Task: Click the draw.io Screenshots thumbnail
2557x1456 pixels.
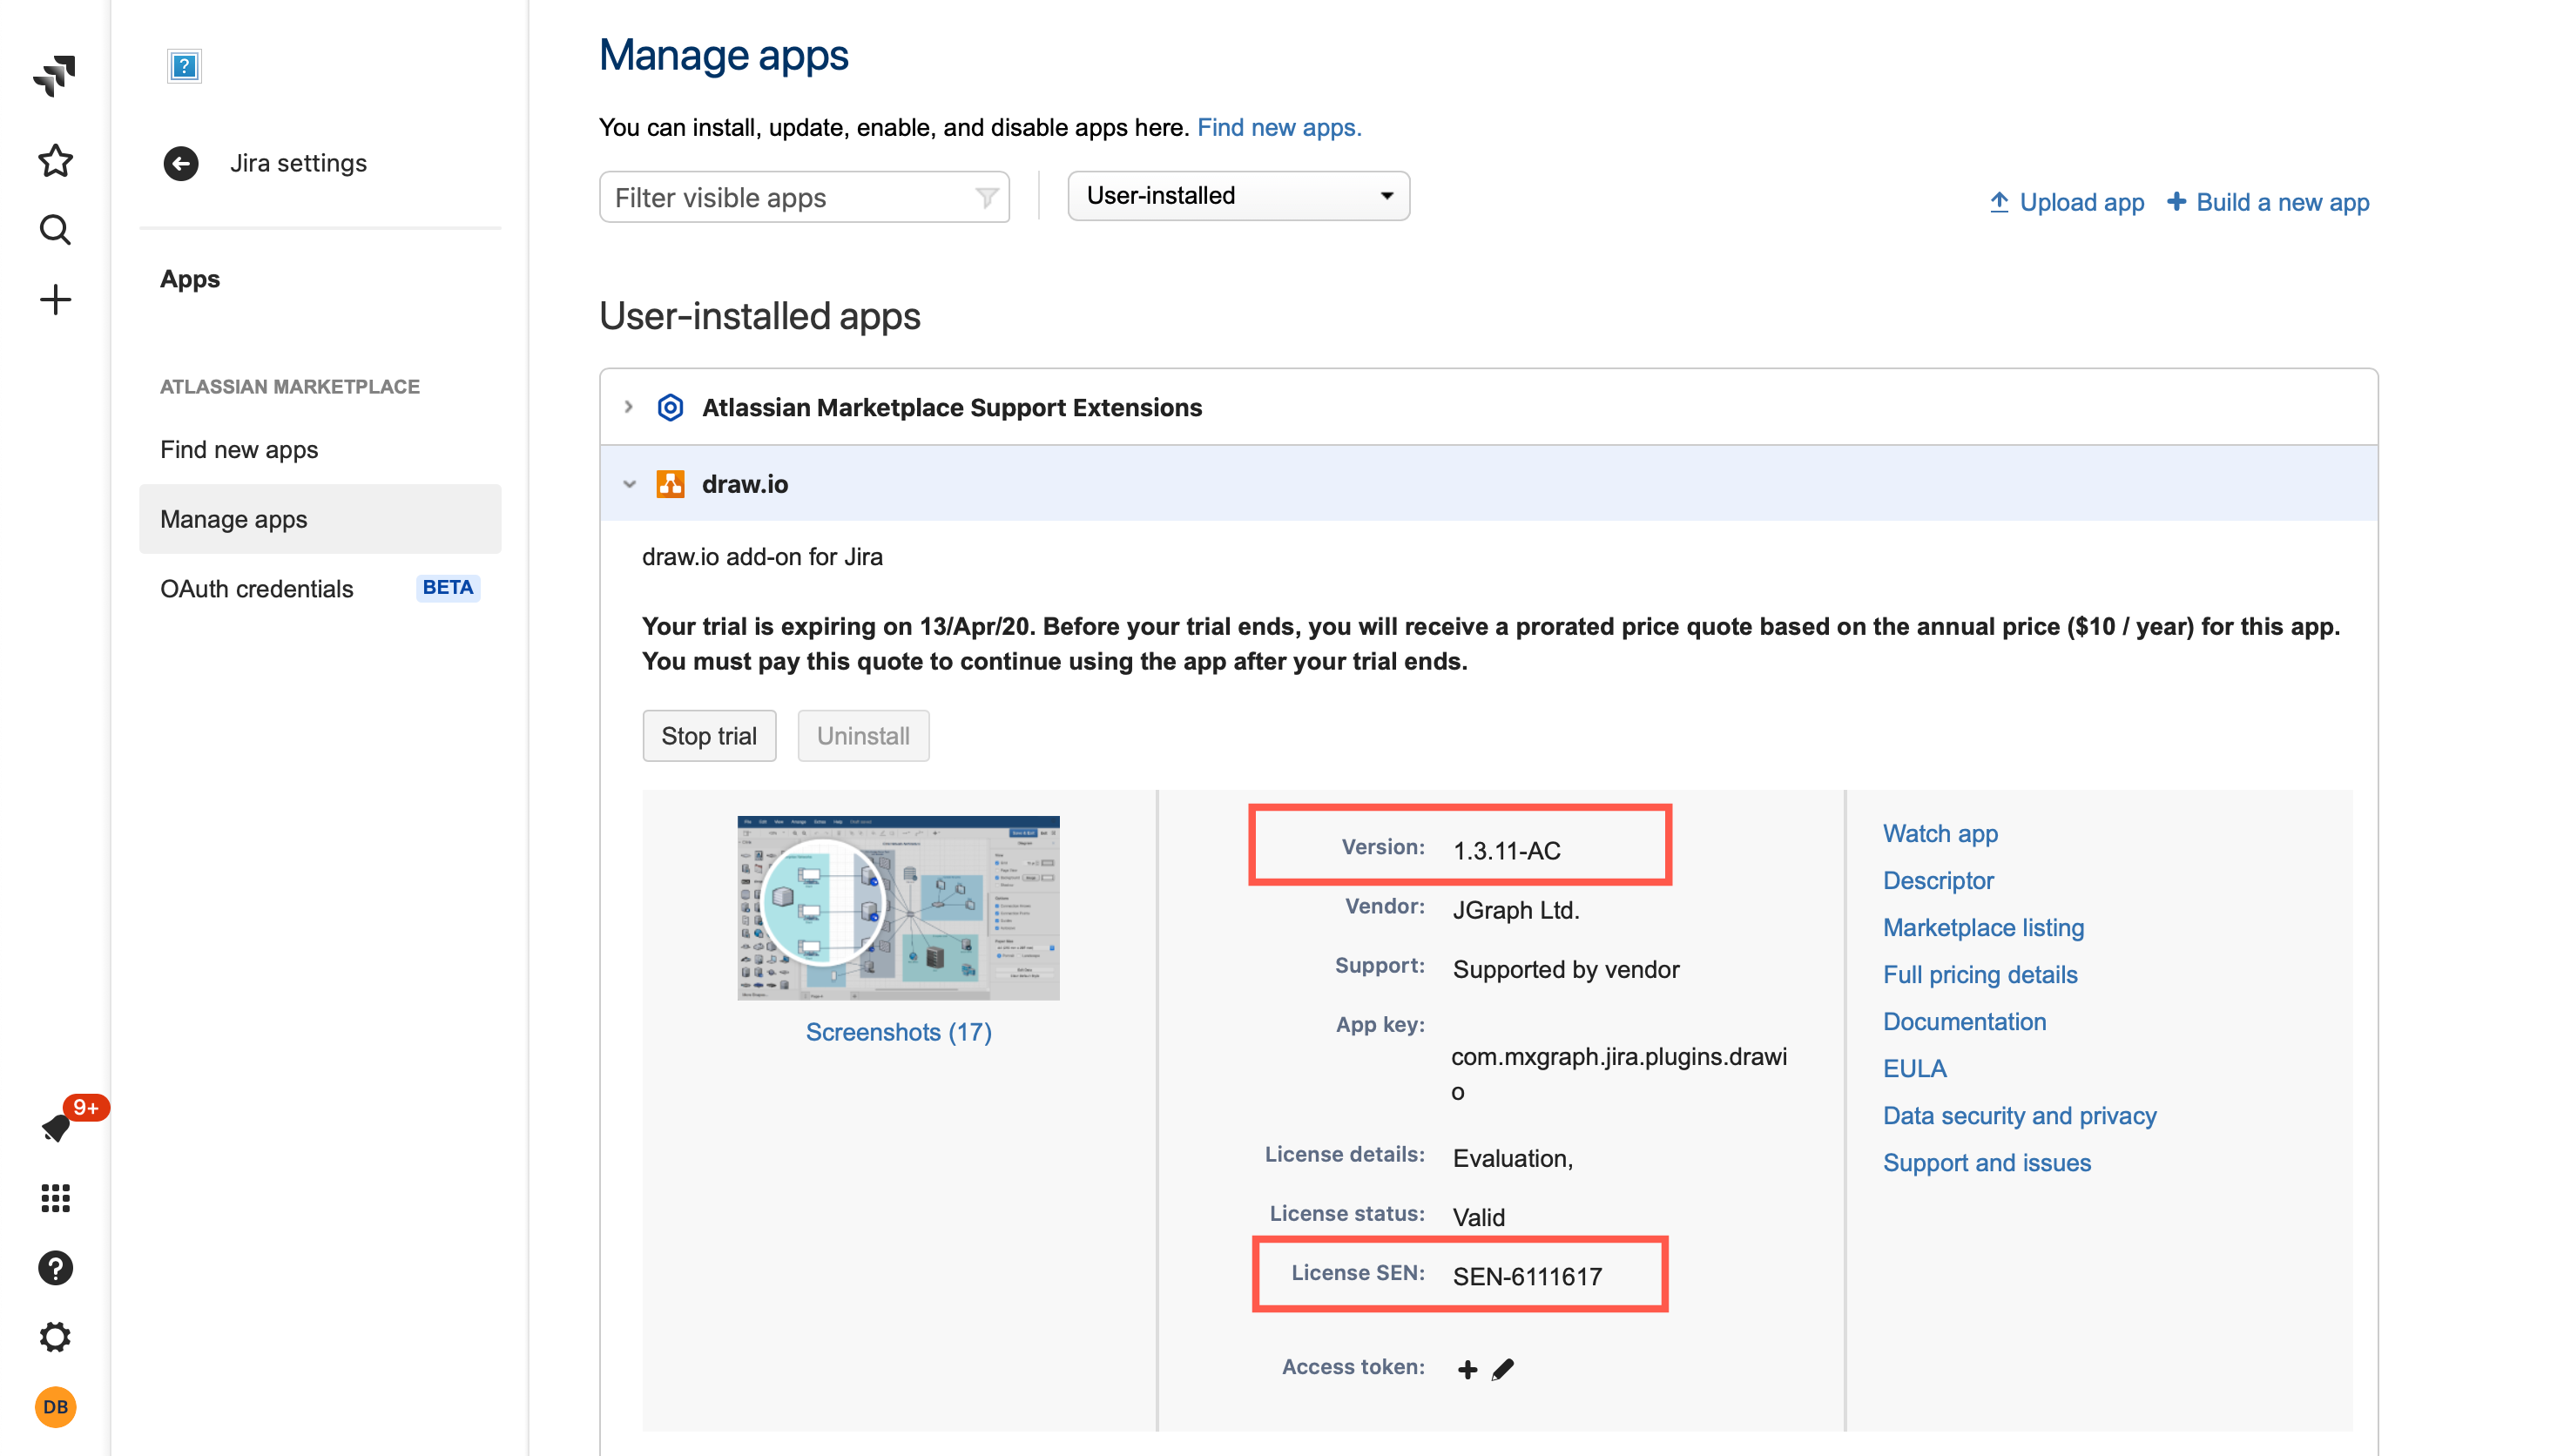Action: (x=899, y=905)
